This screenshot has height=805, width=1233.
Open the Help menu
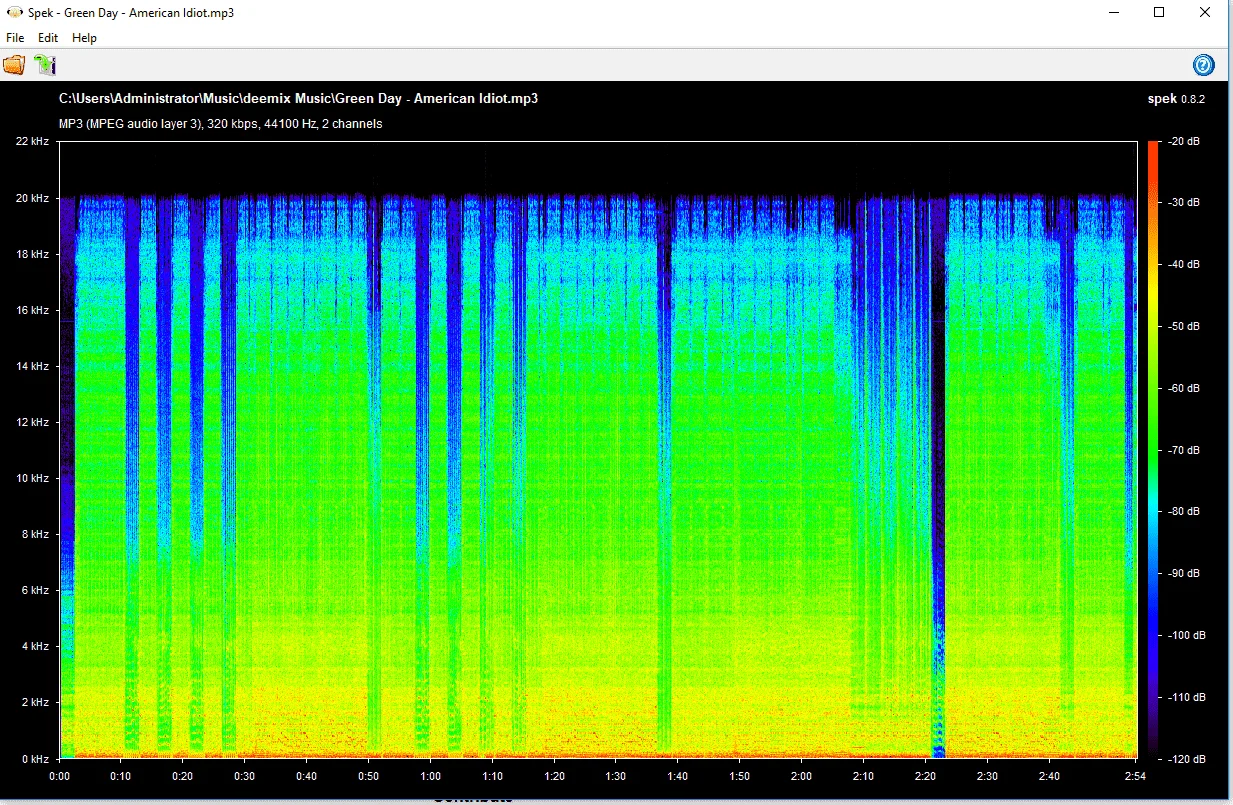(84, 37)
